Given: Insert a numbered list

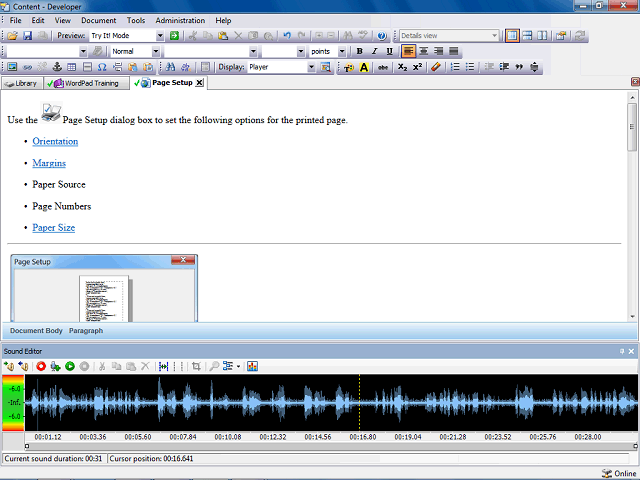Looking at the screenshot, I should (455, 67).
